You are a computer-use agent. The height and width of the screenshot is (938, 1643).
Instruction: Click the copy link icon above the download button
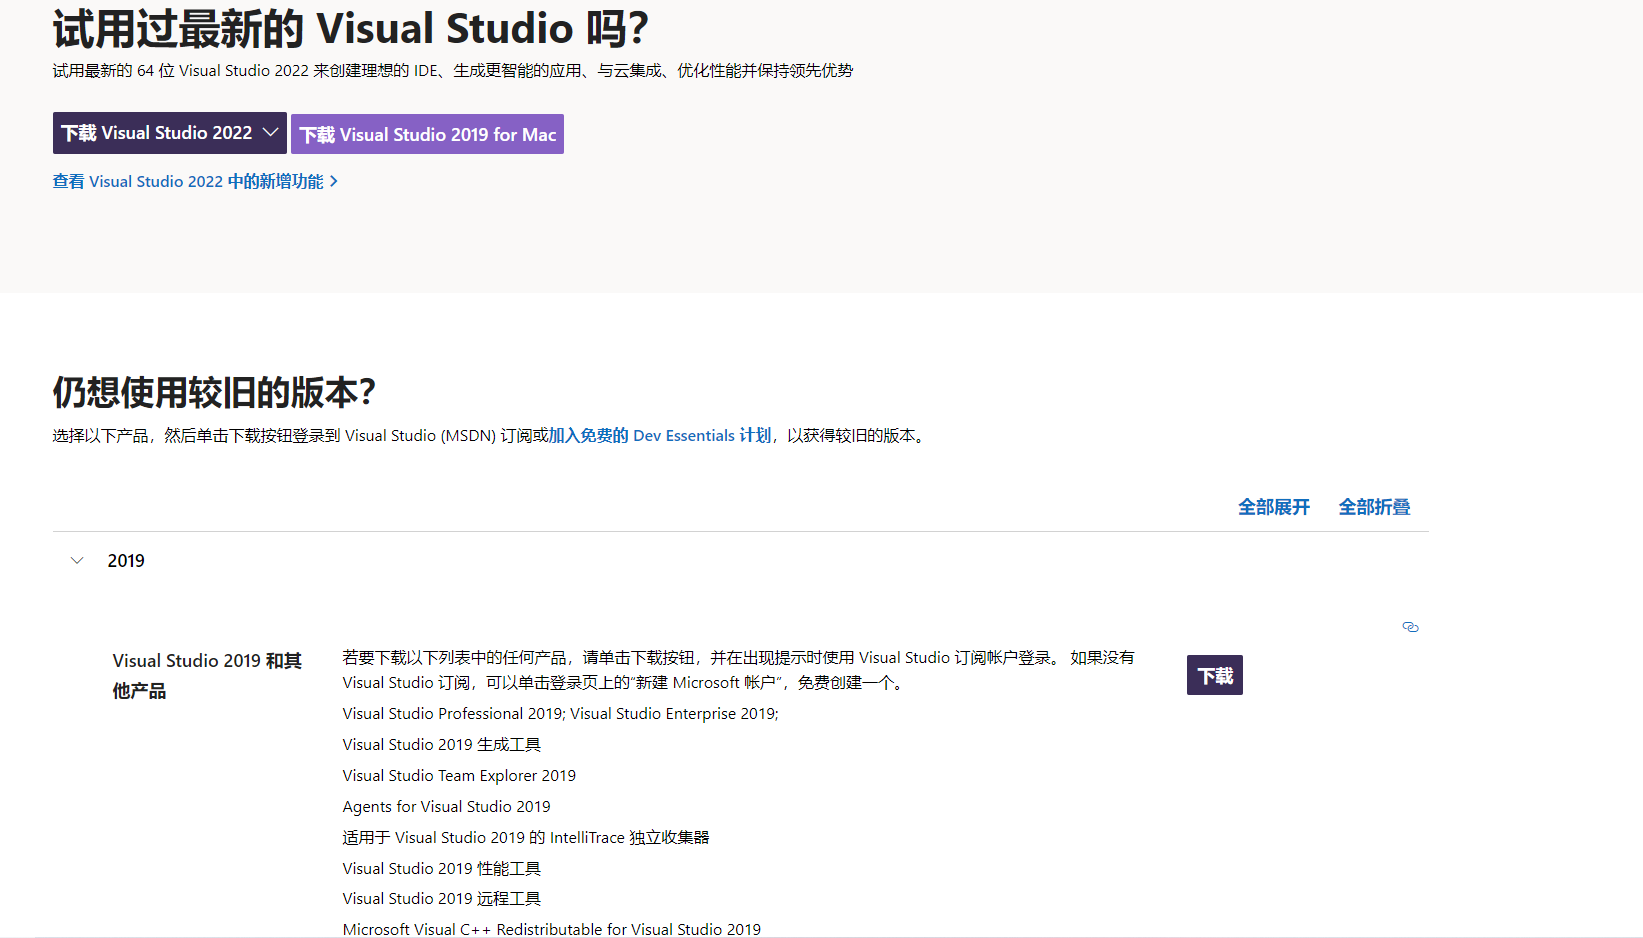pos(1410,627)
